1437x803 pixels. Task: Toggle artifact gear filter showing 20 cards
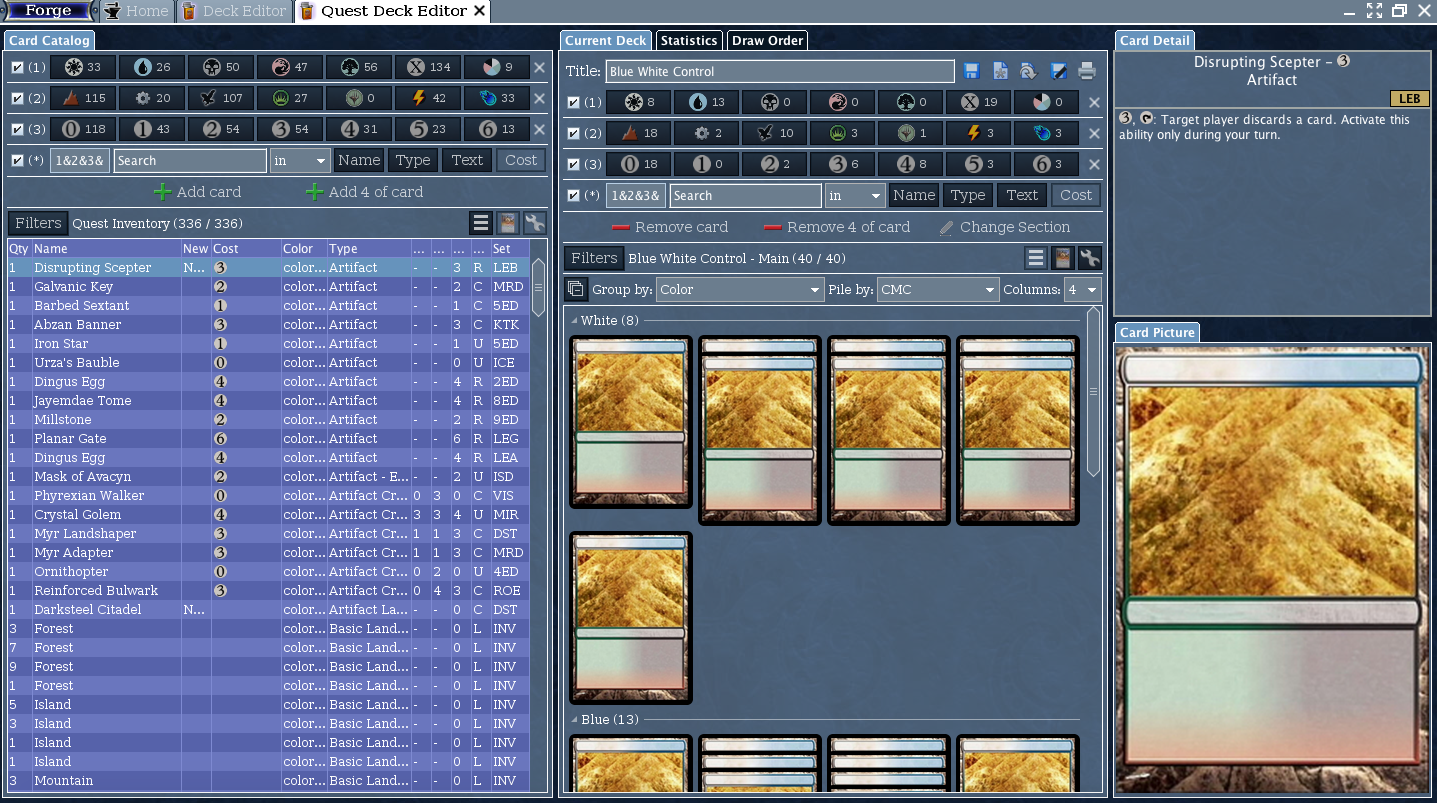coord(151,99)
